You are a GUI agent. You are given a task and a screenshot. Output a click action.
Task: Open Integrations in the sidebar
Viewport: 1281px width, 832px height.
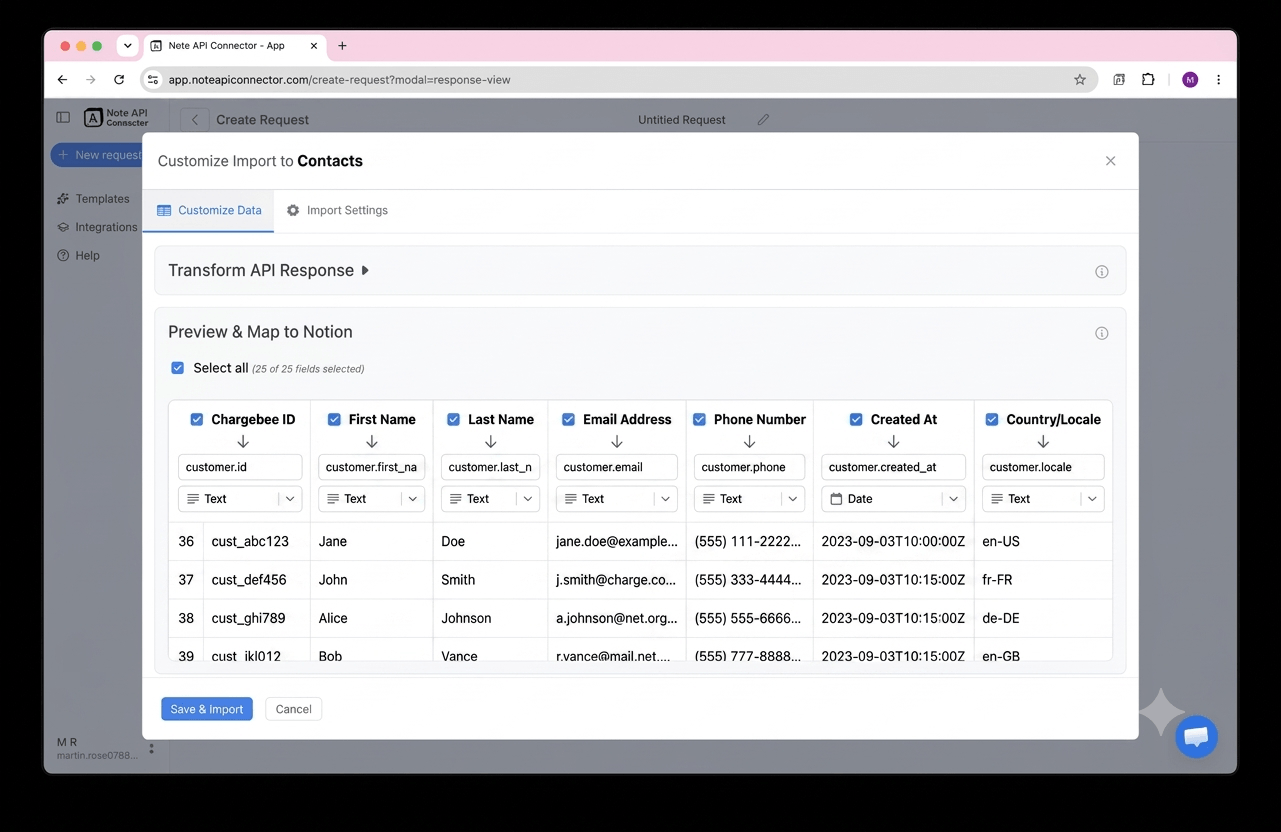click(97, 227)
